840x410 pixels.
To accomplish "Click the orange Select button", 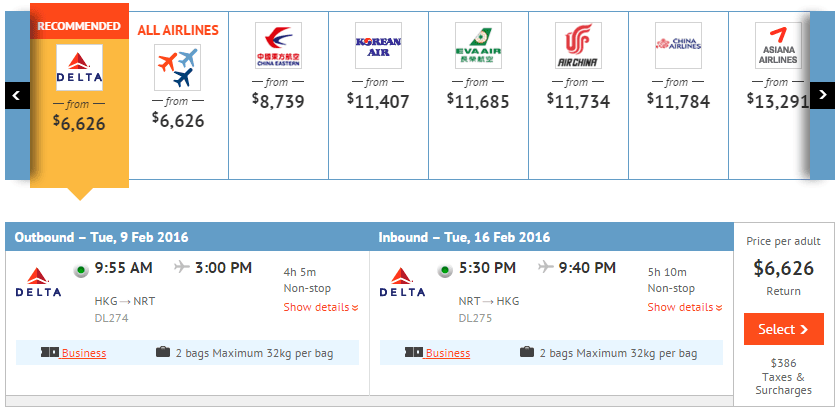I will pyautogui.click(x=783, y=329).
